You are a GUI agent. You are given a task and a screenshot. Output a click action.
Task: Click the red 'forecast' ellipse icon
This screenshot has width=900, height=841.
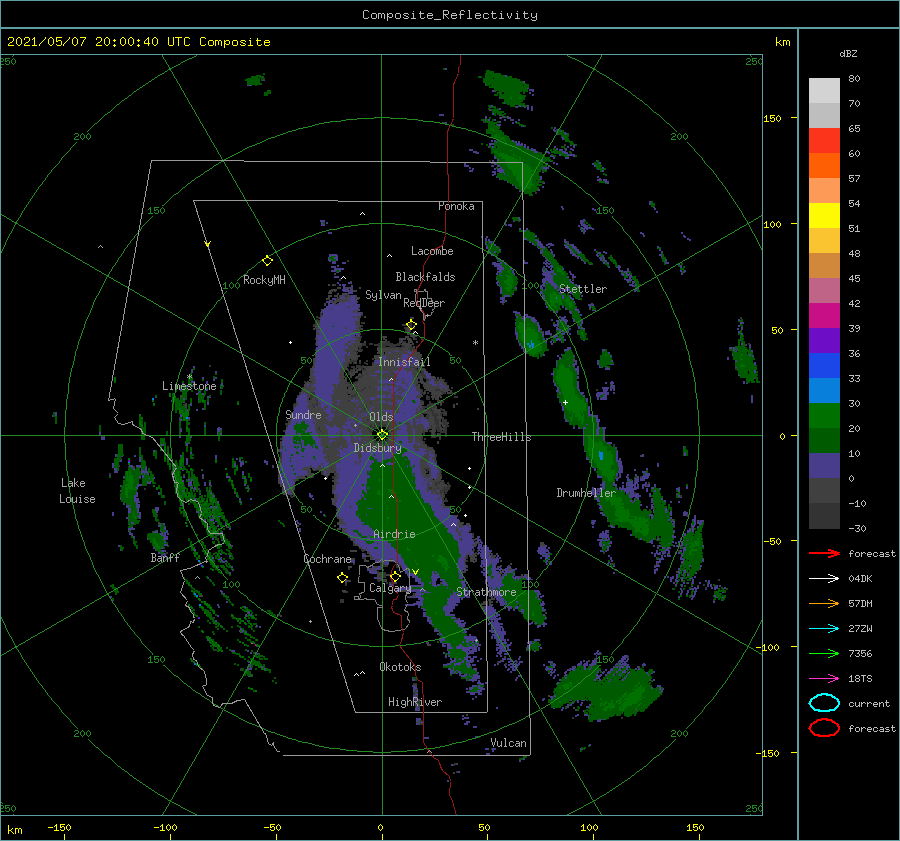[824, 728]
